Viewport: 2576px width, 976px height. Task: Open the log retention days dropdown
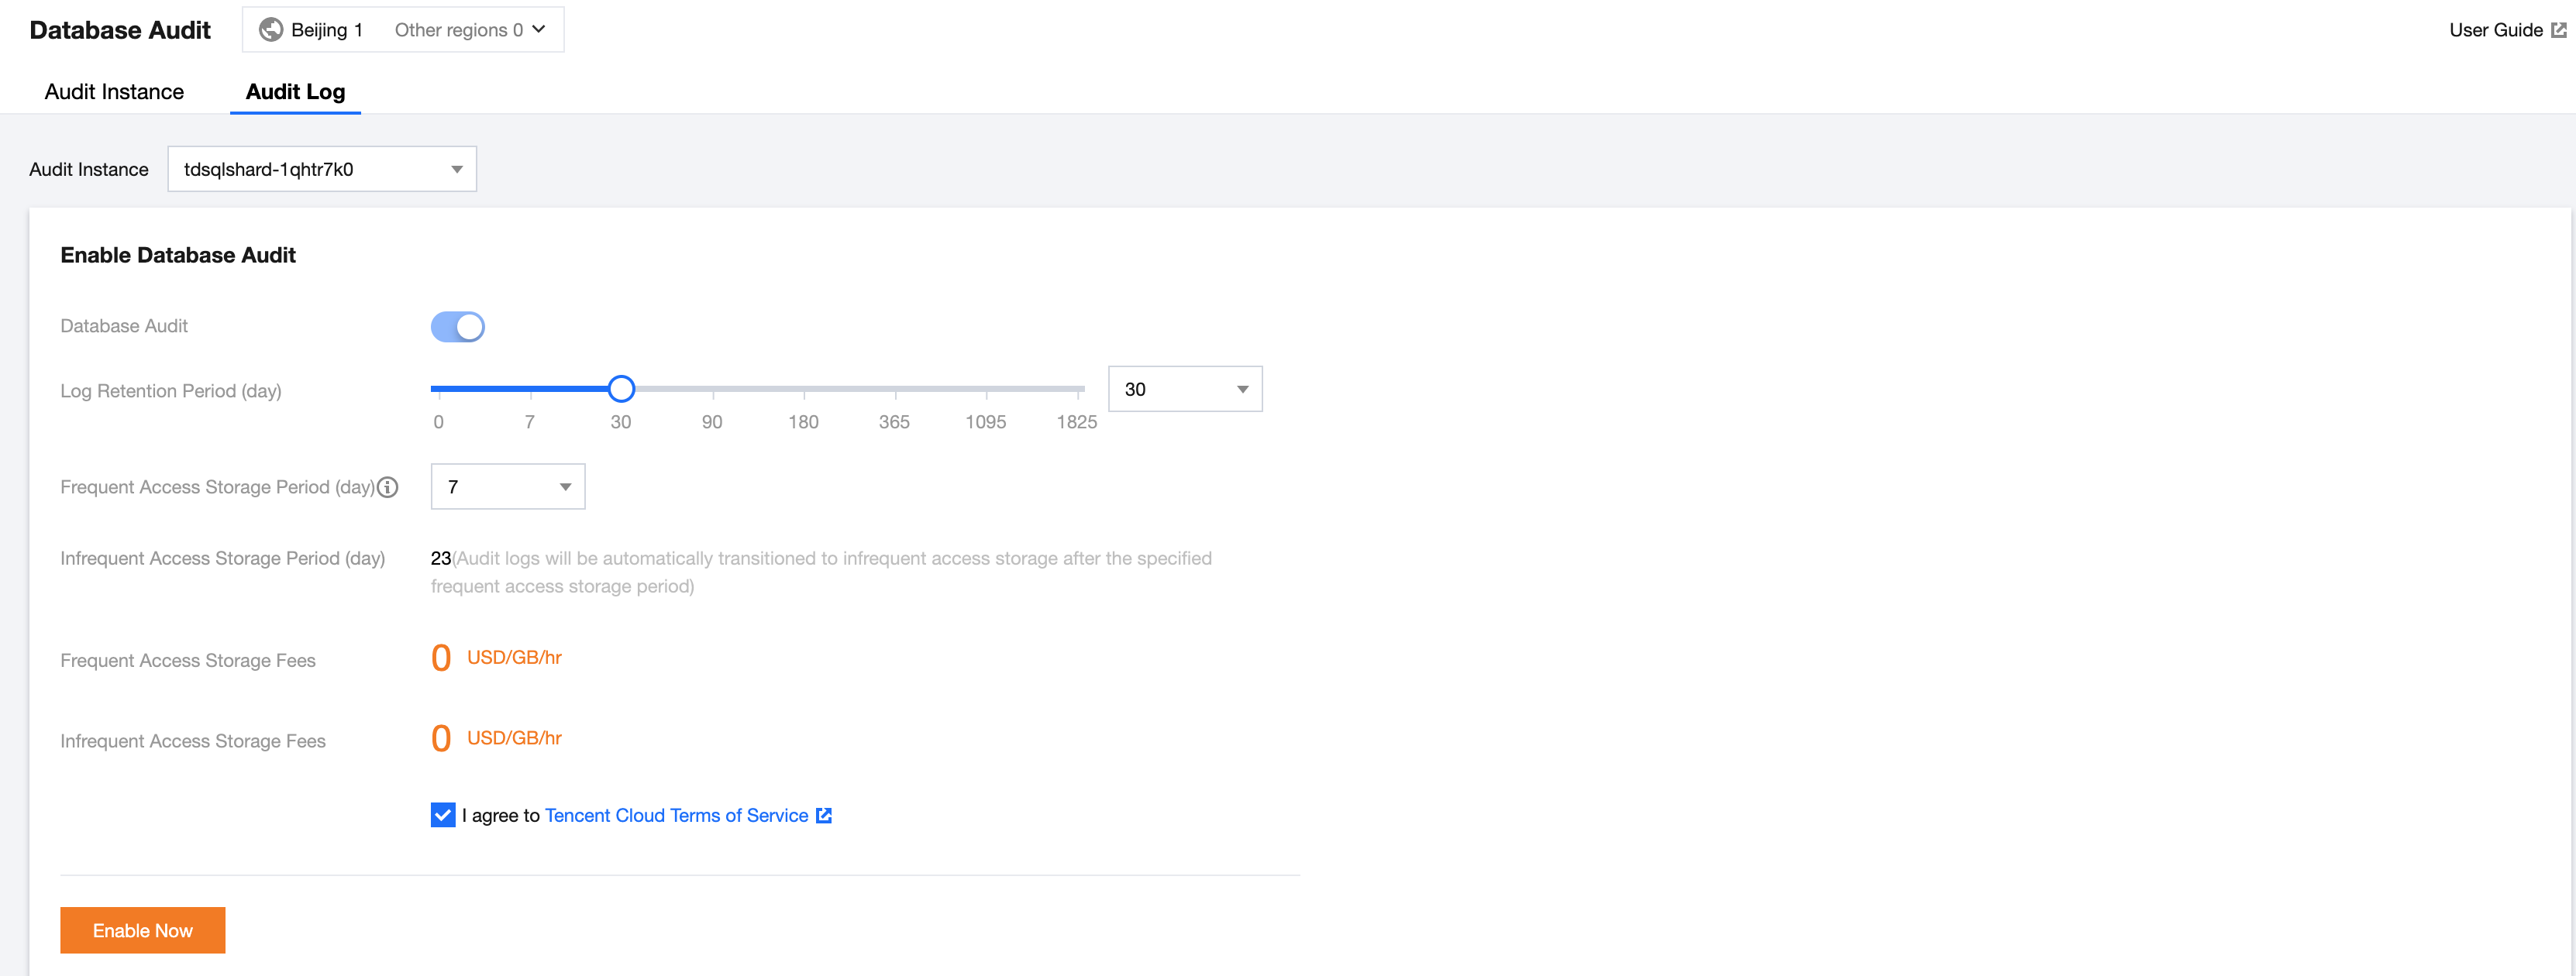pos(1184,389)
